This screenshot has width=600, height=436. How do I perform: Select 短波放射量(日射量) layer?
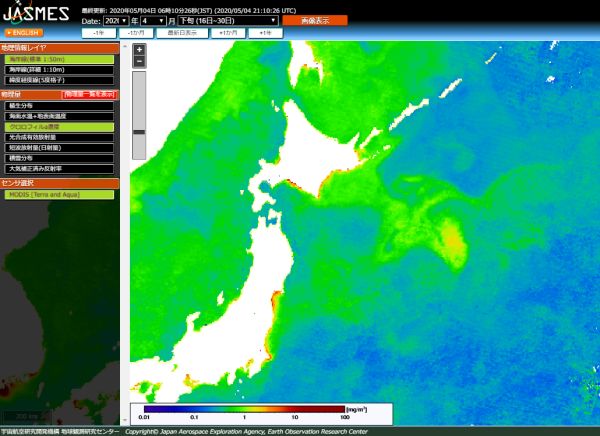59,148
